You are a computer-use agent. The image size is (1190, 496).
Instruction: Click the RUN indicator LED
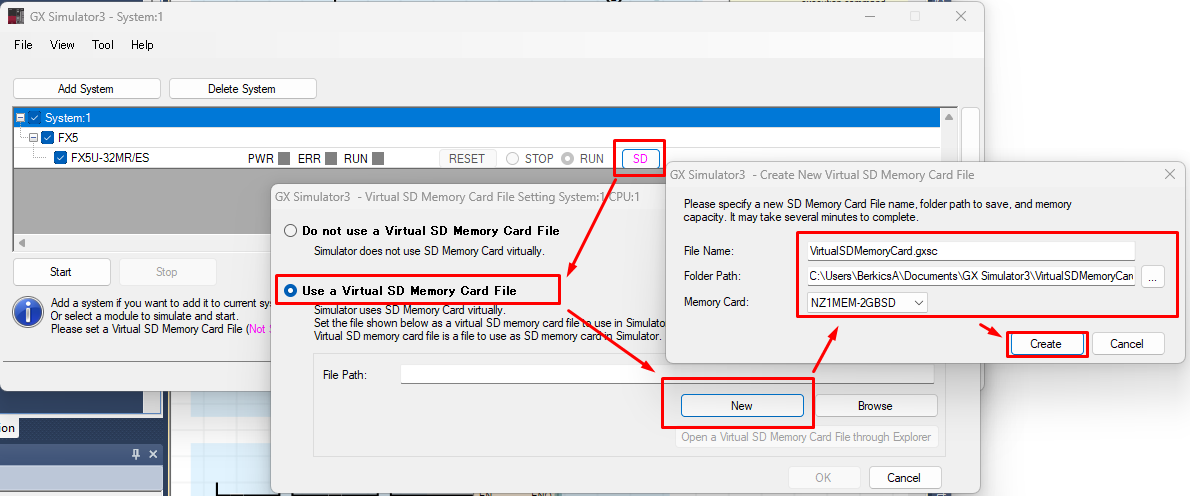[x=377, y=159]
